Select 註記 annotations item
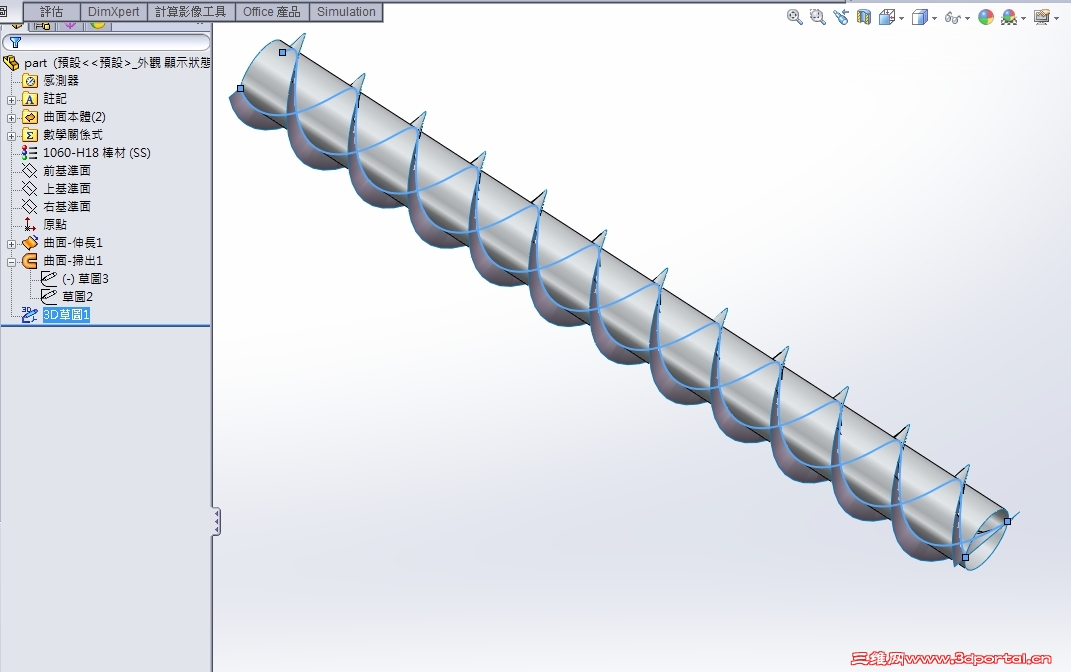Viewport: 1071px width, 672px height. click(55, 99)
